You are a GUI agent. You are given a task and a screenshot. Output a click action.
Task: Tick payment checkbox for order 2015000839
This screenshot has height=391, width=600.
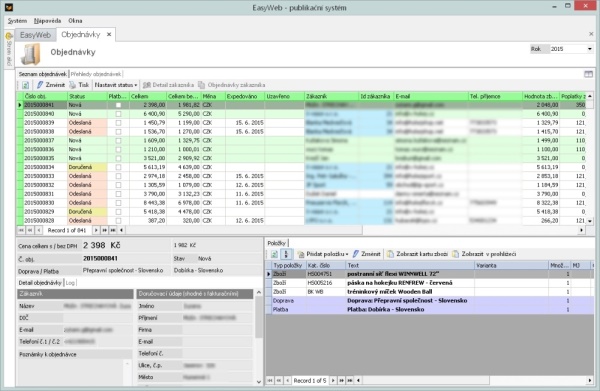tap(118, 123)
